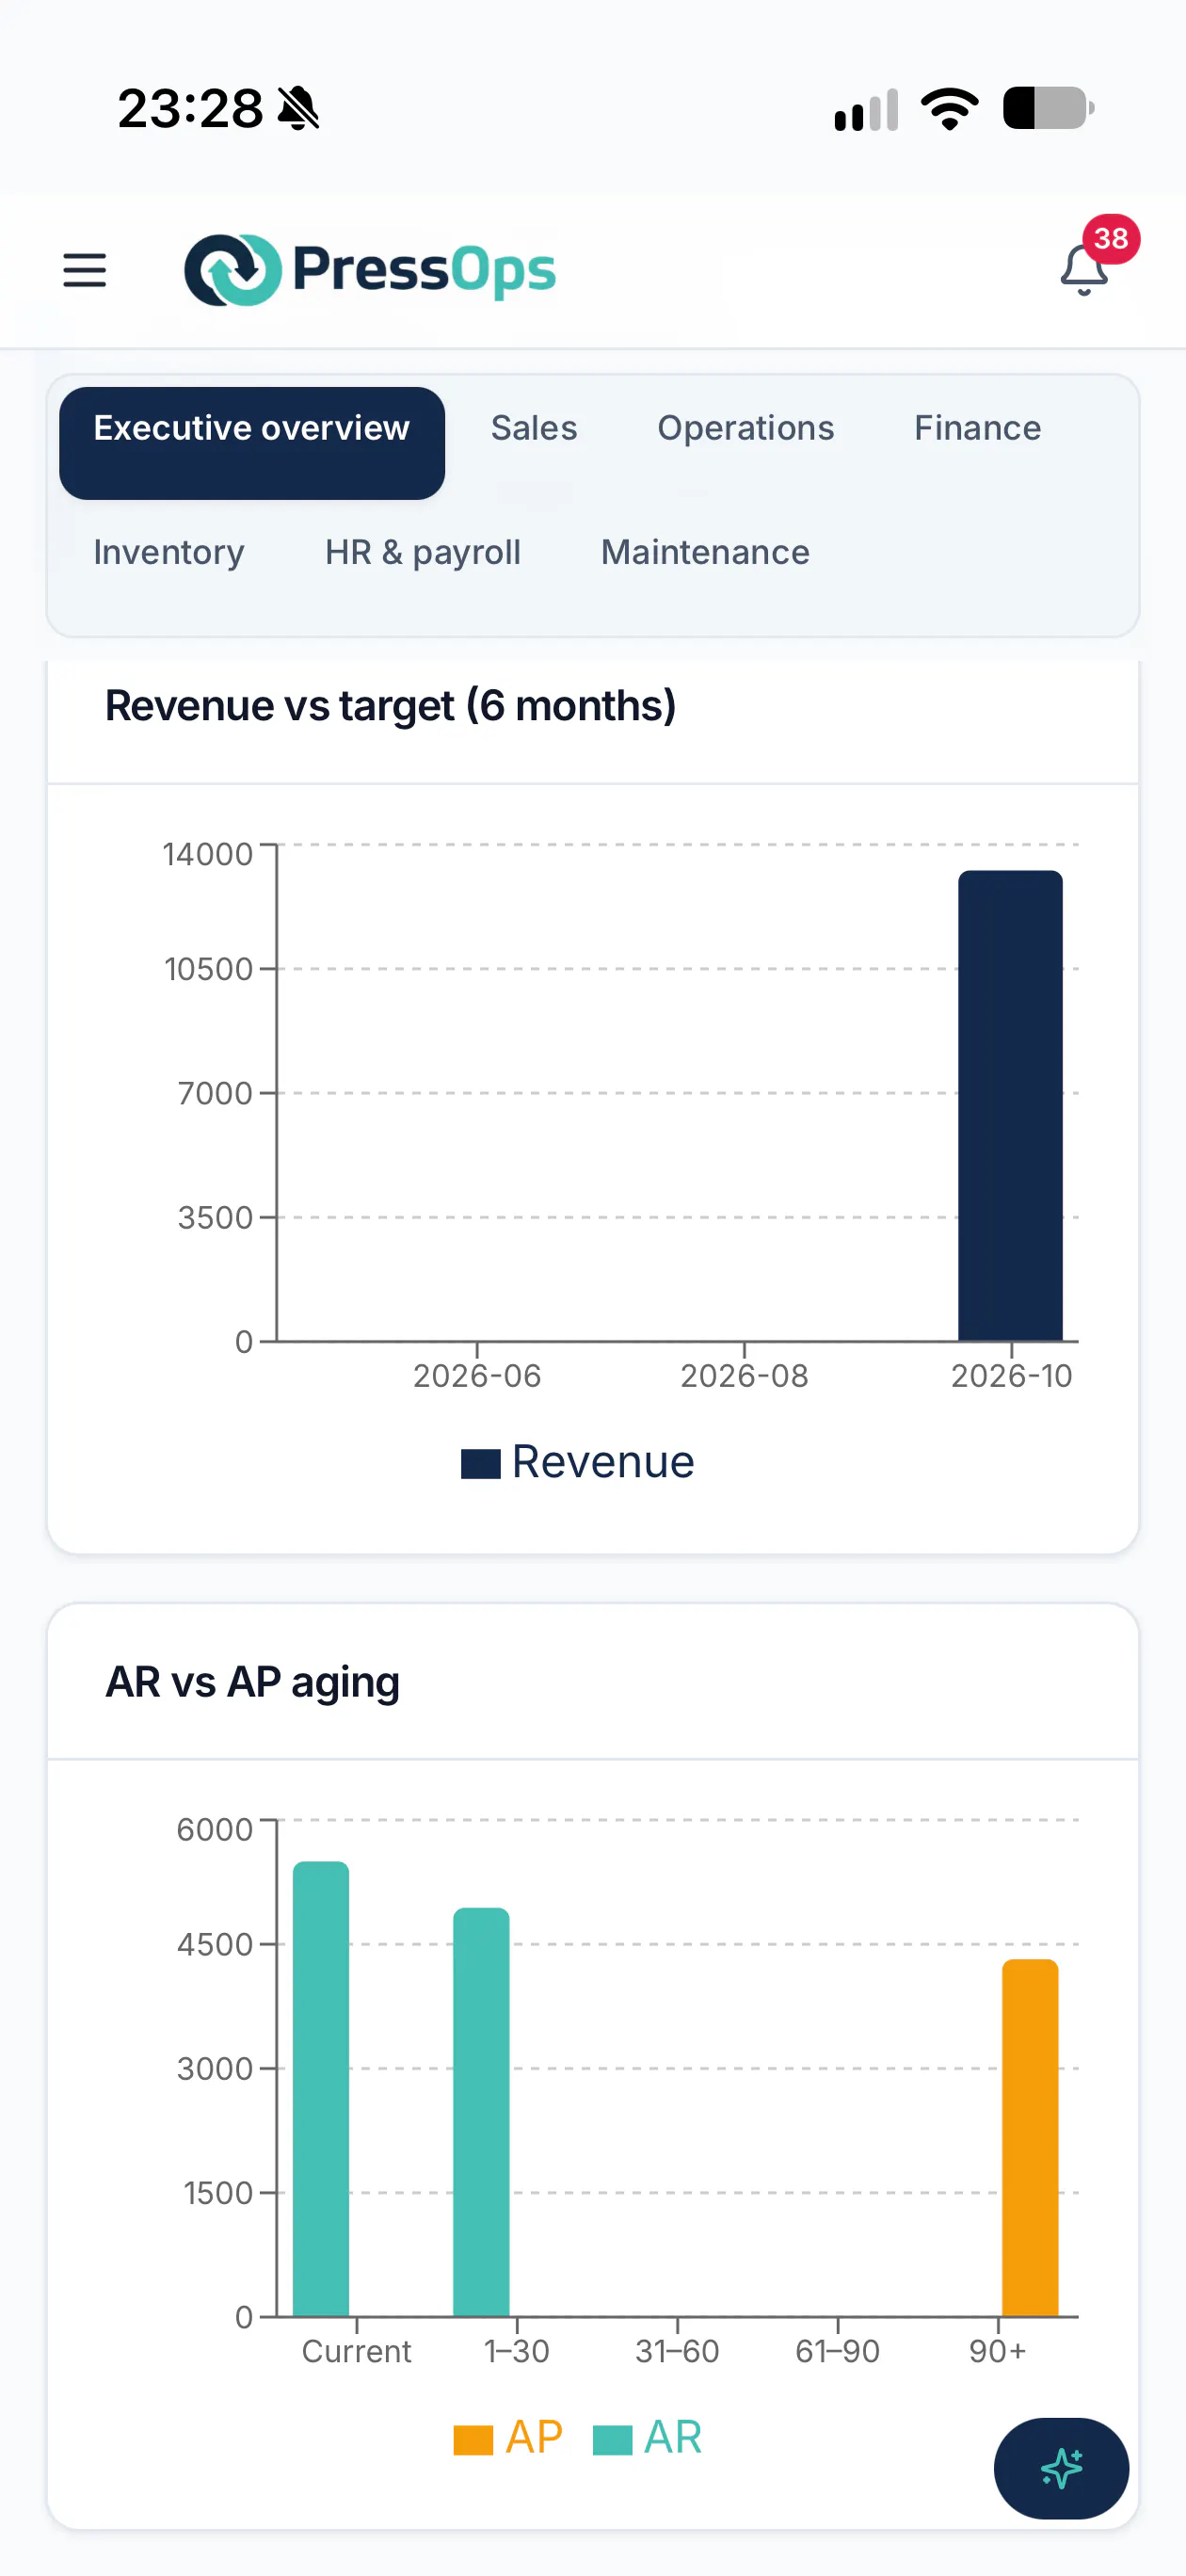Tap the 90+ AP orange bar
The height and width of the screenshot is (2576, 1186).
point(1030,2137)
